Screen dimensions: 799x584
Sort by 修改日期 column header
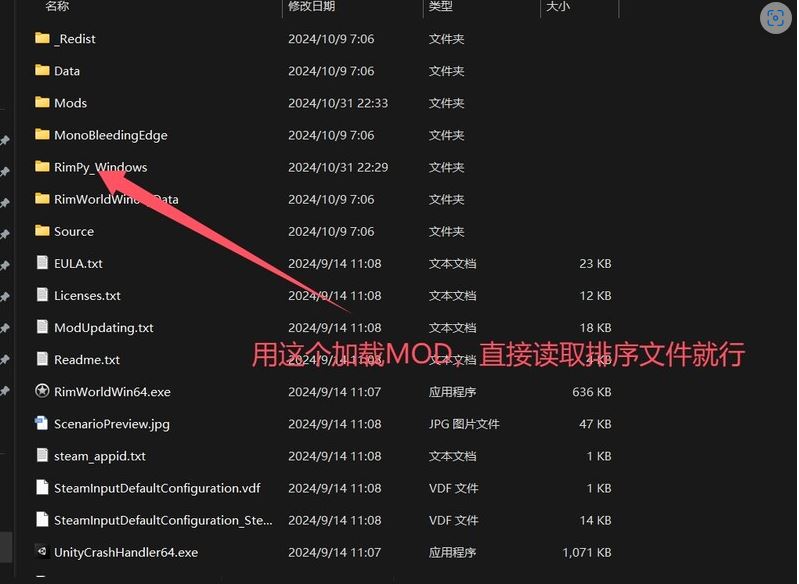pos(311,7)
